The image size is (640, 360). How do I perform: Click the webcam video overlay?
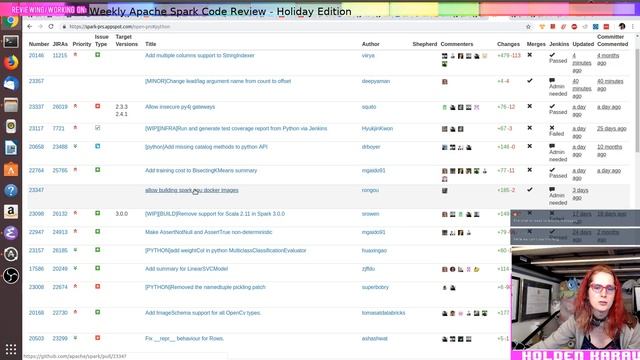coord(576,298)
